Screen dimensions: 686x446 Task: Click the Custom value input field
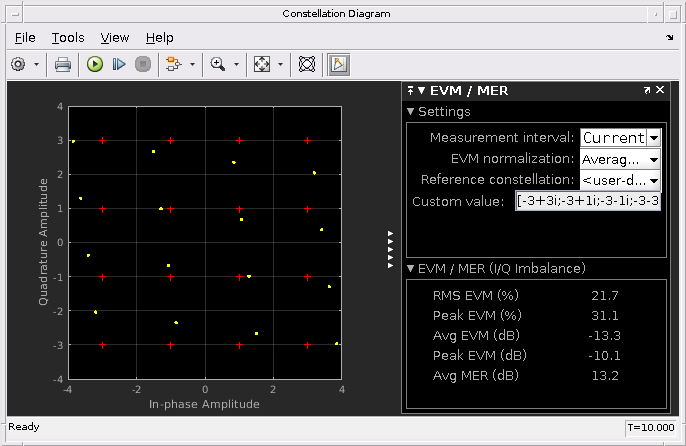pyautogui.click(x=588, y=201)
